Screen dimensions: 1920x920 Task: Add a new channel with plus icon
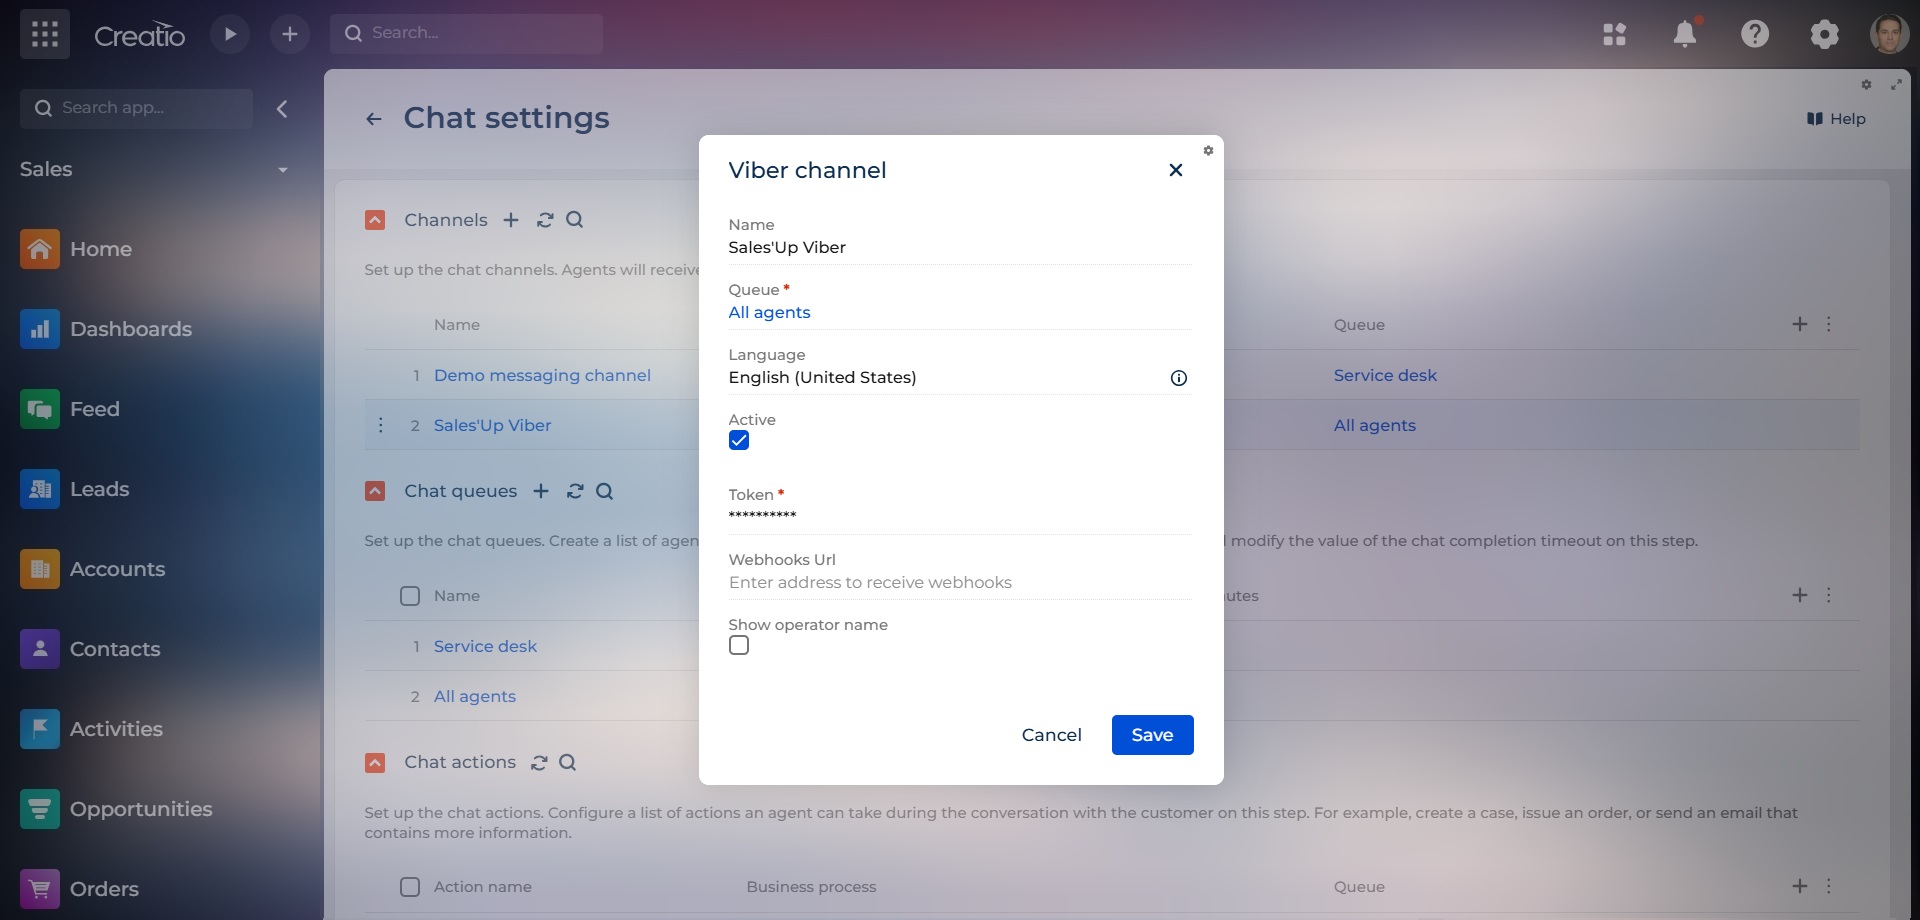tap(511, 220)
